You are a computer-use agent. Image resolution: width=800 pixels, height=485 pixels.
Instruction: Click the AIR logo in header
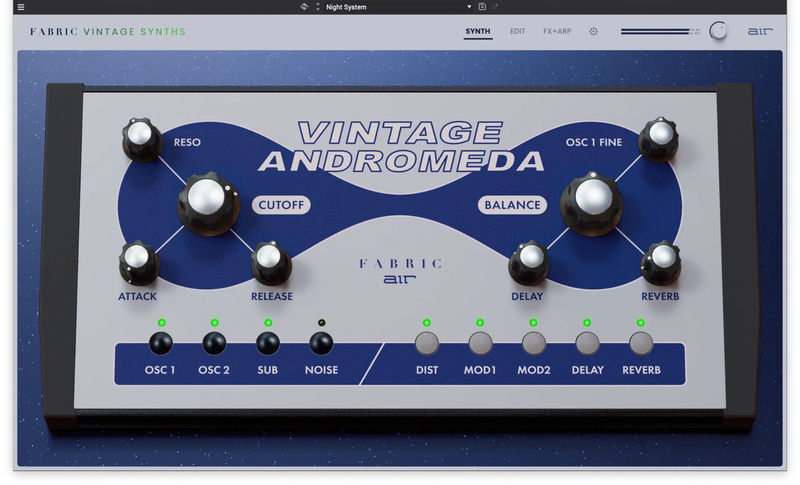click(x=760, y=32)
